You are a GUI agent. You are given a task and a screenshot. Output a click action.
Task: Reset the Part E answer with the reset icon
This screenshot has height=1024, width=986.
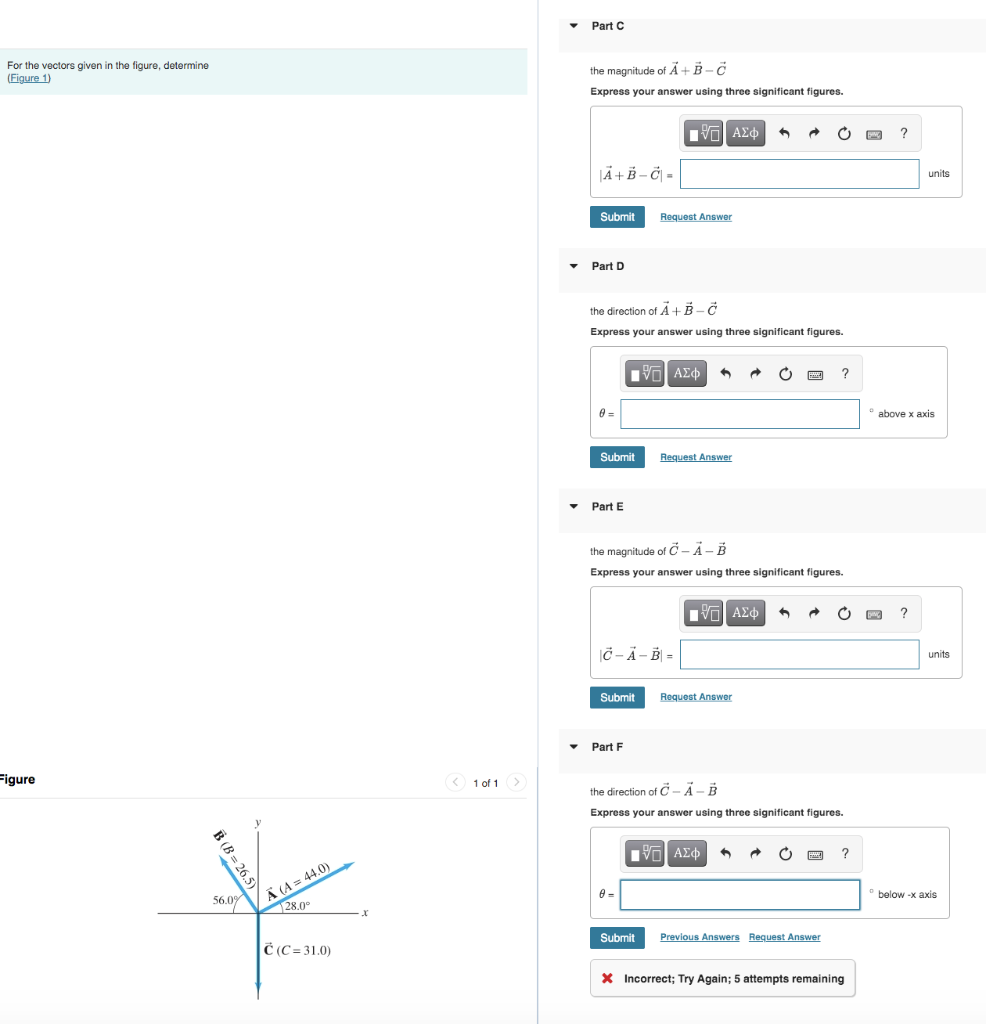coord(844,613)
